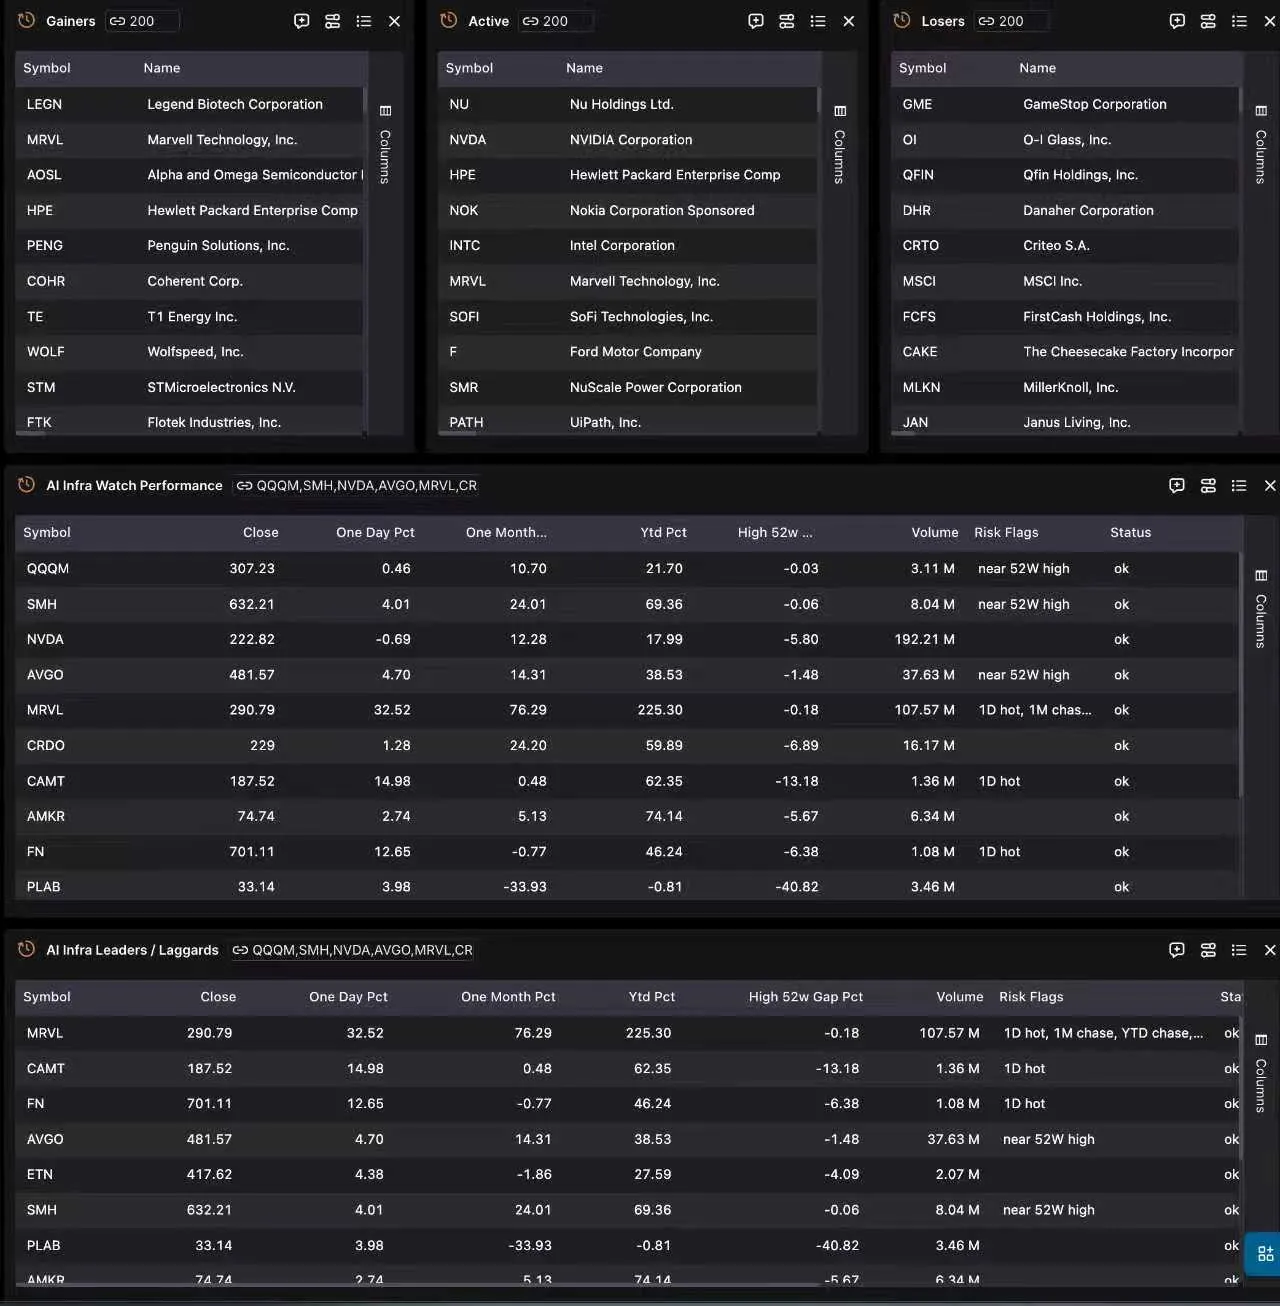This screenshot has height=1306, width=1280.
Task: Select the NVDA row in Active table
Action: [x=627, y=140]
